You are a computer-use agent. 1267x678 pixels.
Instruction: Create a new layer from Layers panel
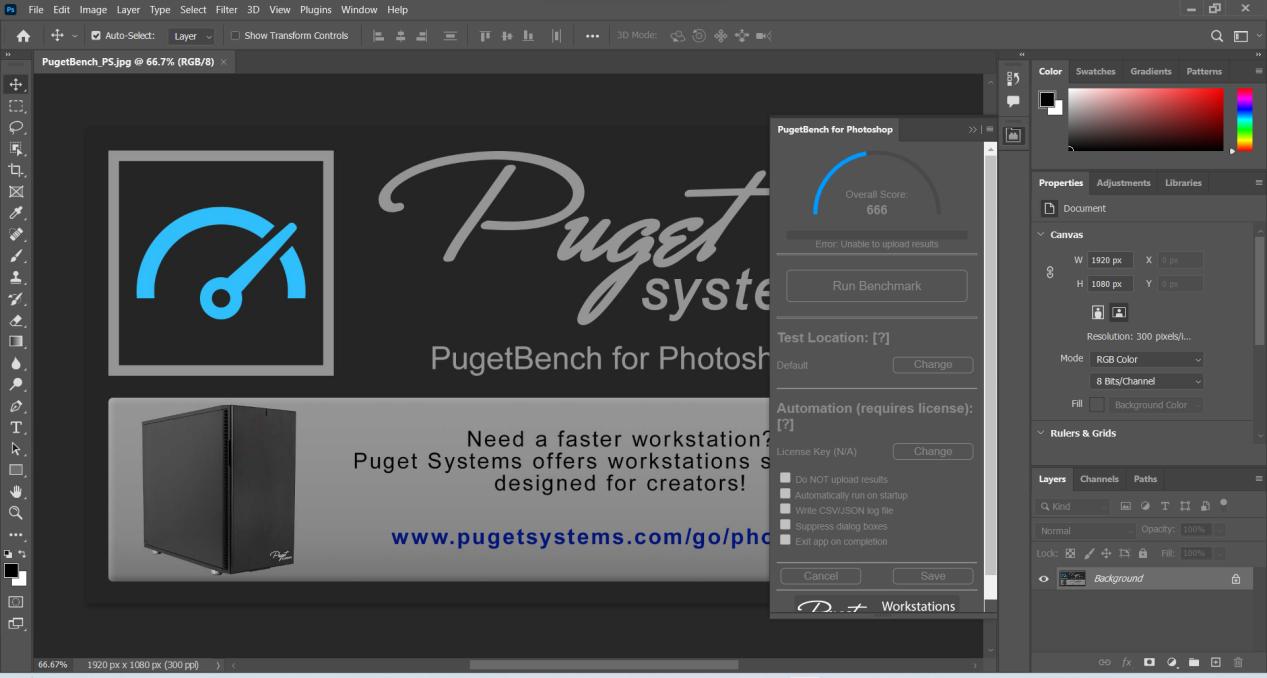pyautogui.click(x=1216, y=662)
